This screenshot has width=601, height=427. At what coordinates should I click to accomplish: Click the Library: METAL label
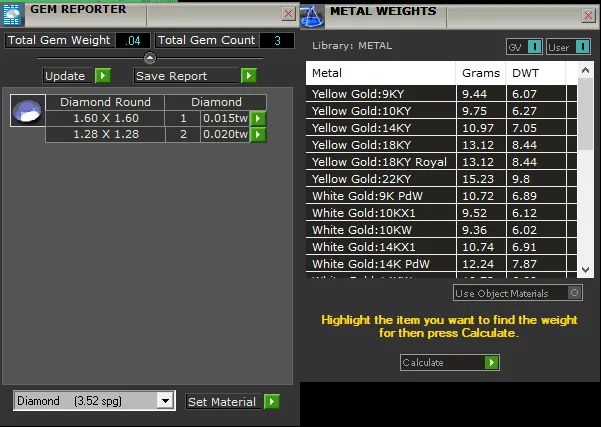352,46
